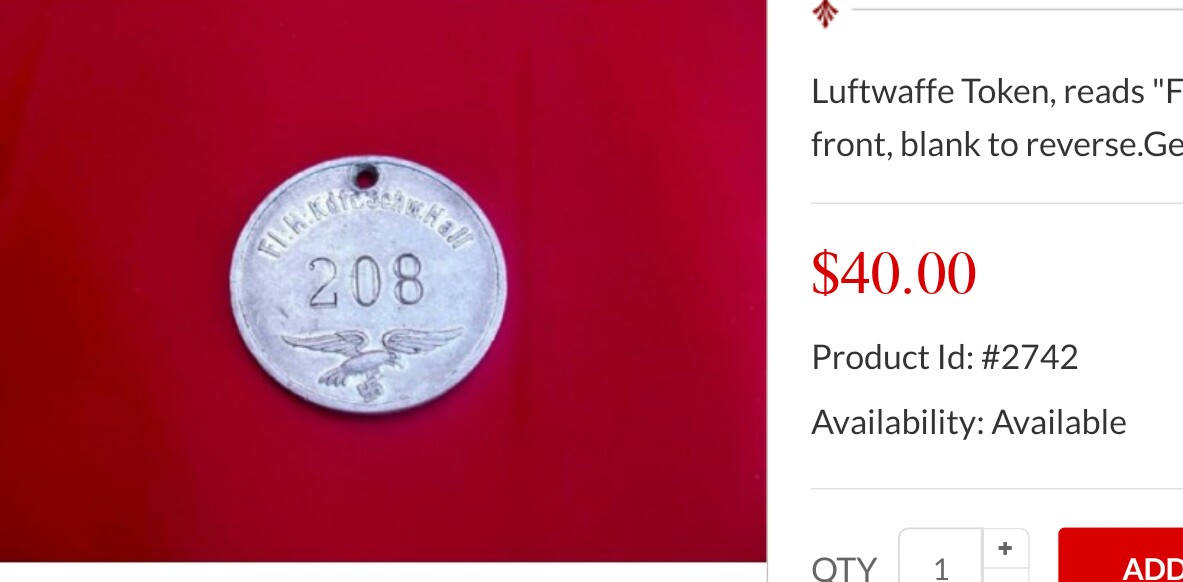
Task: Increase quantity using the plus button
Action: (x=1005, y=549)
